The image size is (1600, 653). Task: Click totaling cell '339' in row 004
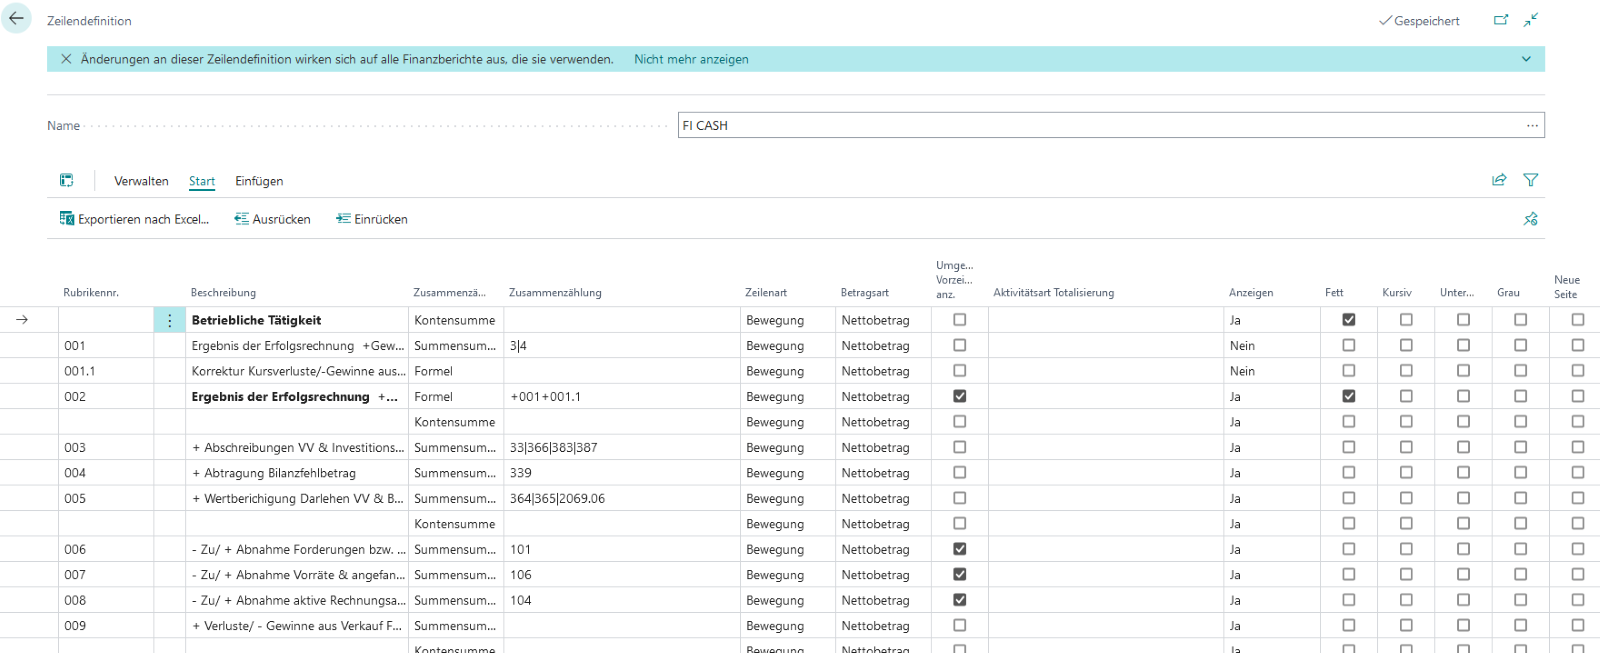point(622,473)
